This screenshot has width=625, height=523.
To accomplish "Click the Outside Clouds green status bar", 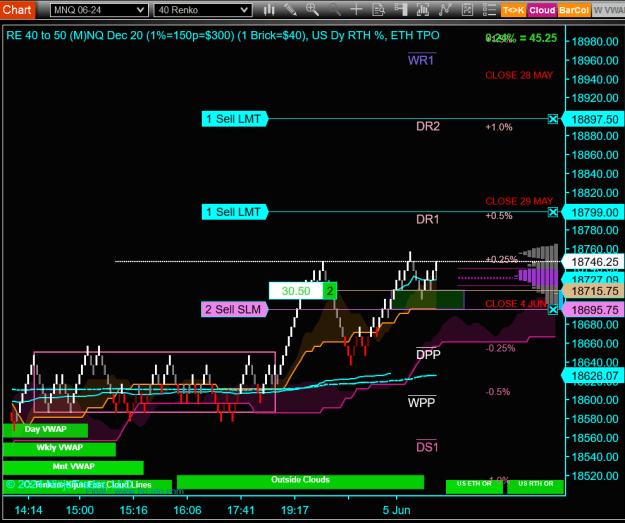I will point(300,481).
